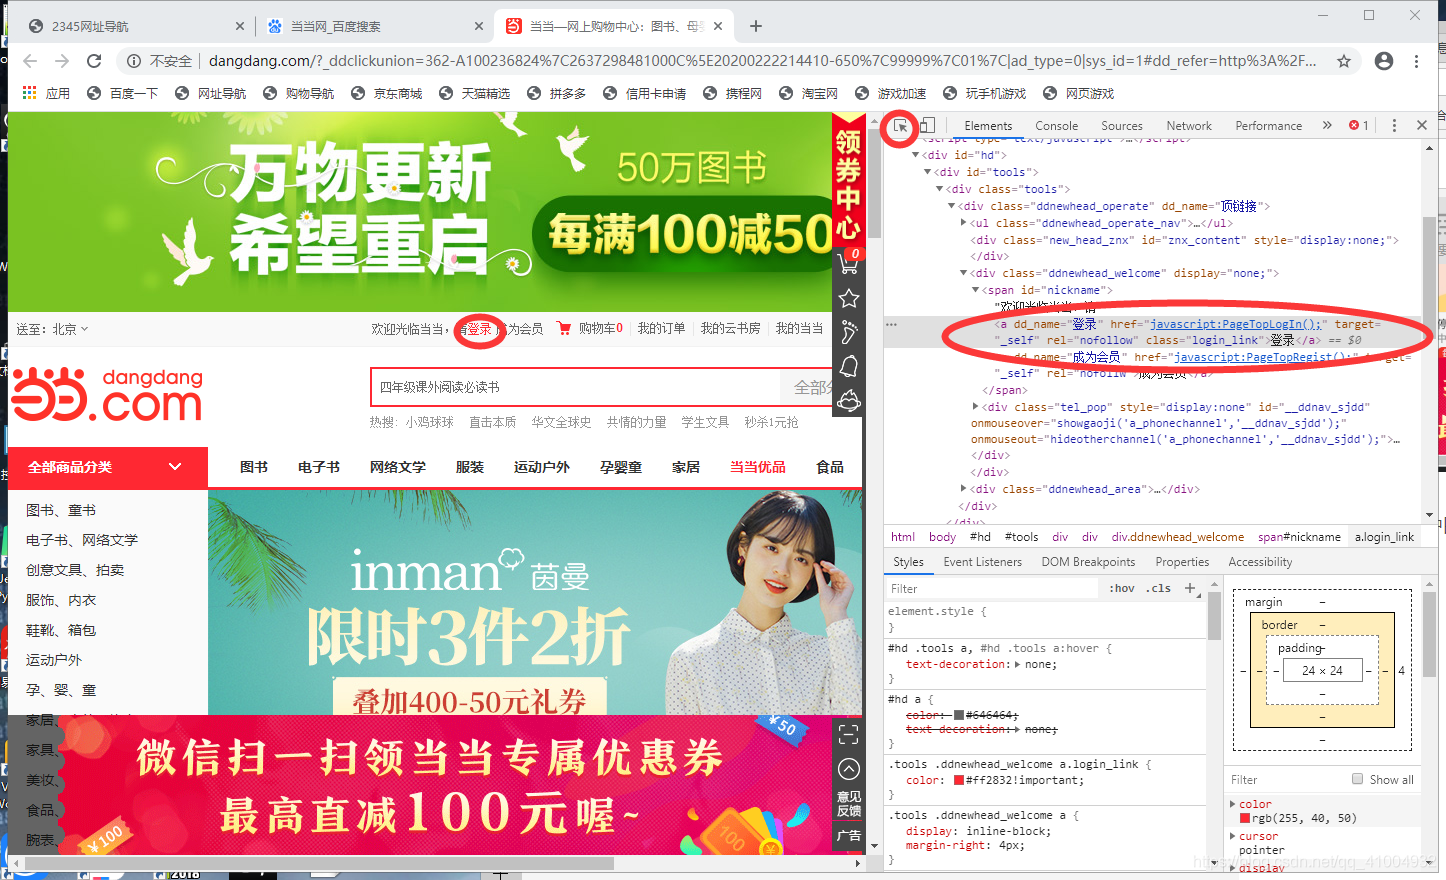
Task: Expand the computed cursor property
Action: tap(1232, 836)
